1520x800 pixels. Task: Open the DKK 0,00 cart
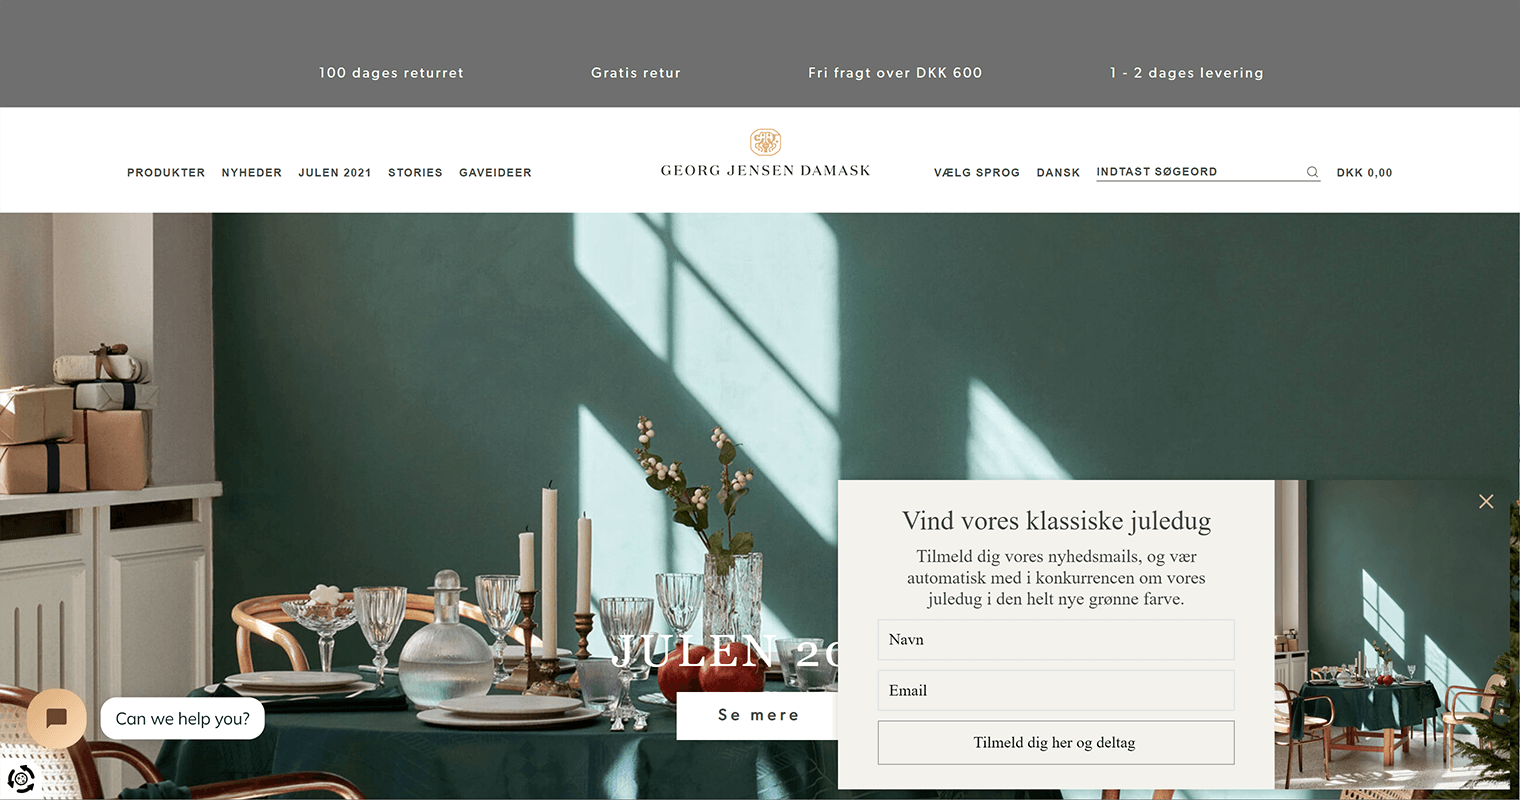[x=1364, y=173]
